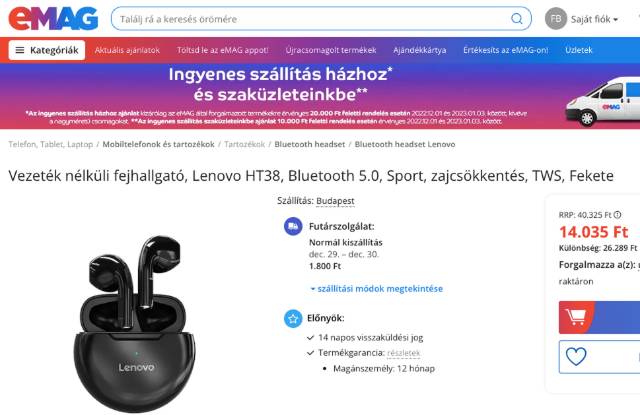Change delivery city Budapest link
The height and width of the screenshot is (415, 640).
coord(335,201)
